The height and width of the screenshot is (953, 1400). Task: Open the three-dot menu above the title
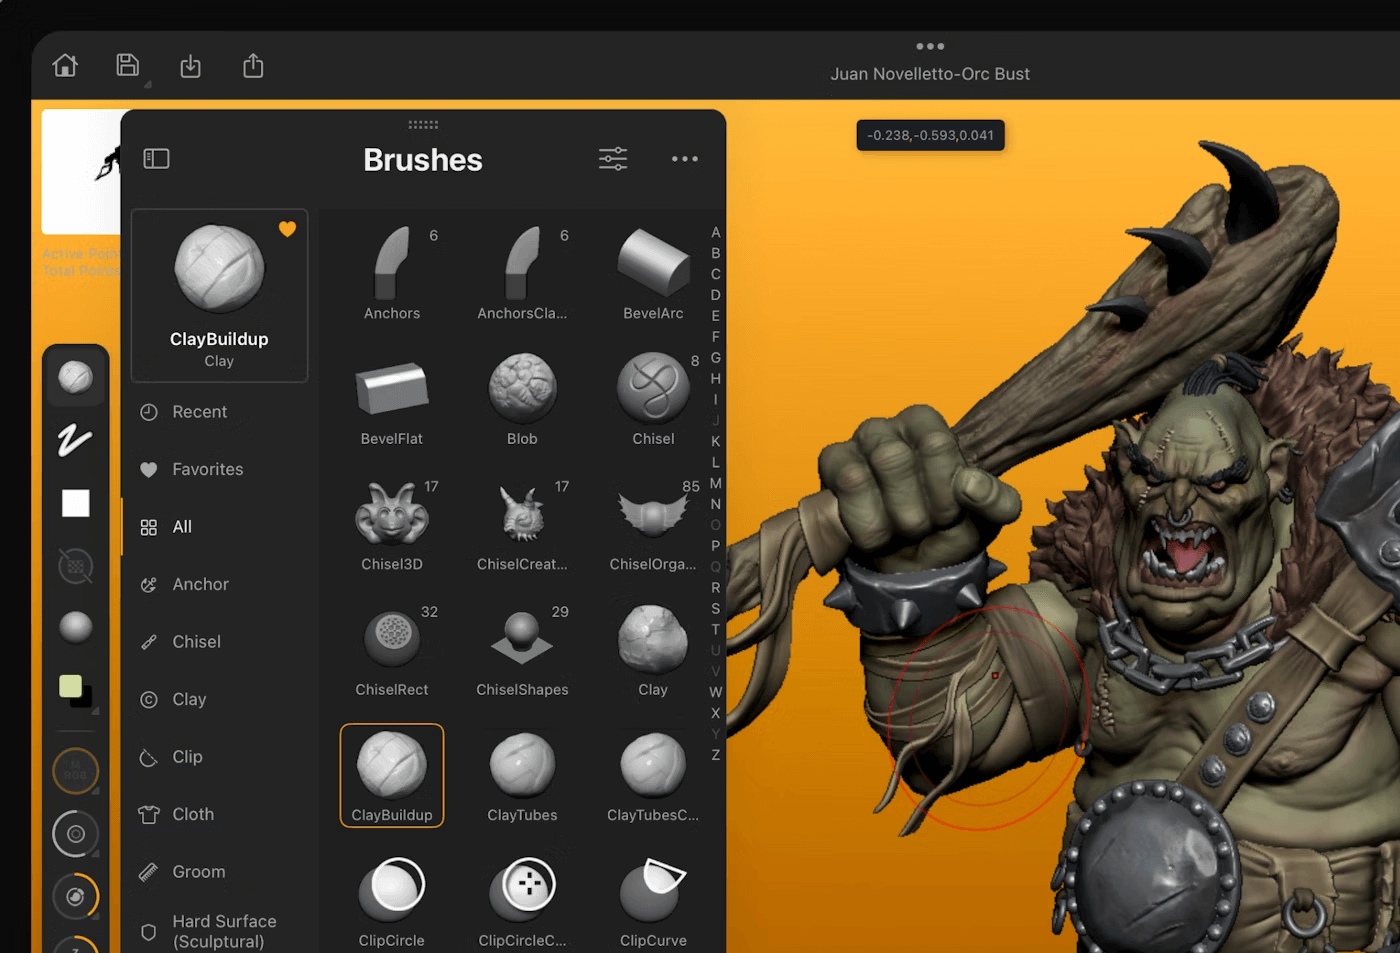(930, 46)
